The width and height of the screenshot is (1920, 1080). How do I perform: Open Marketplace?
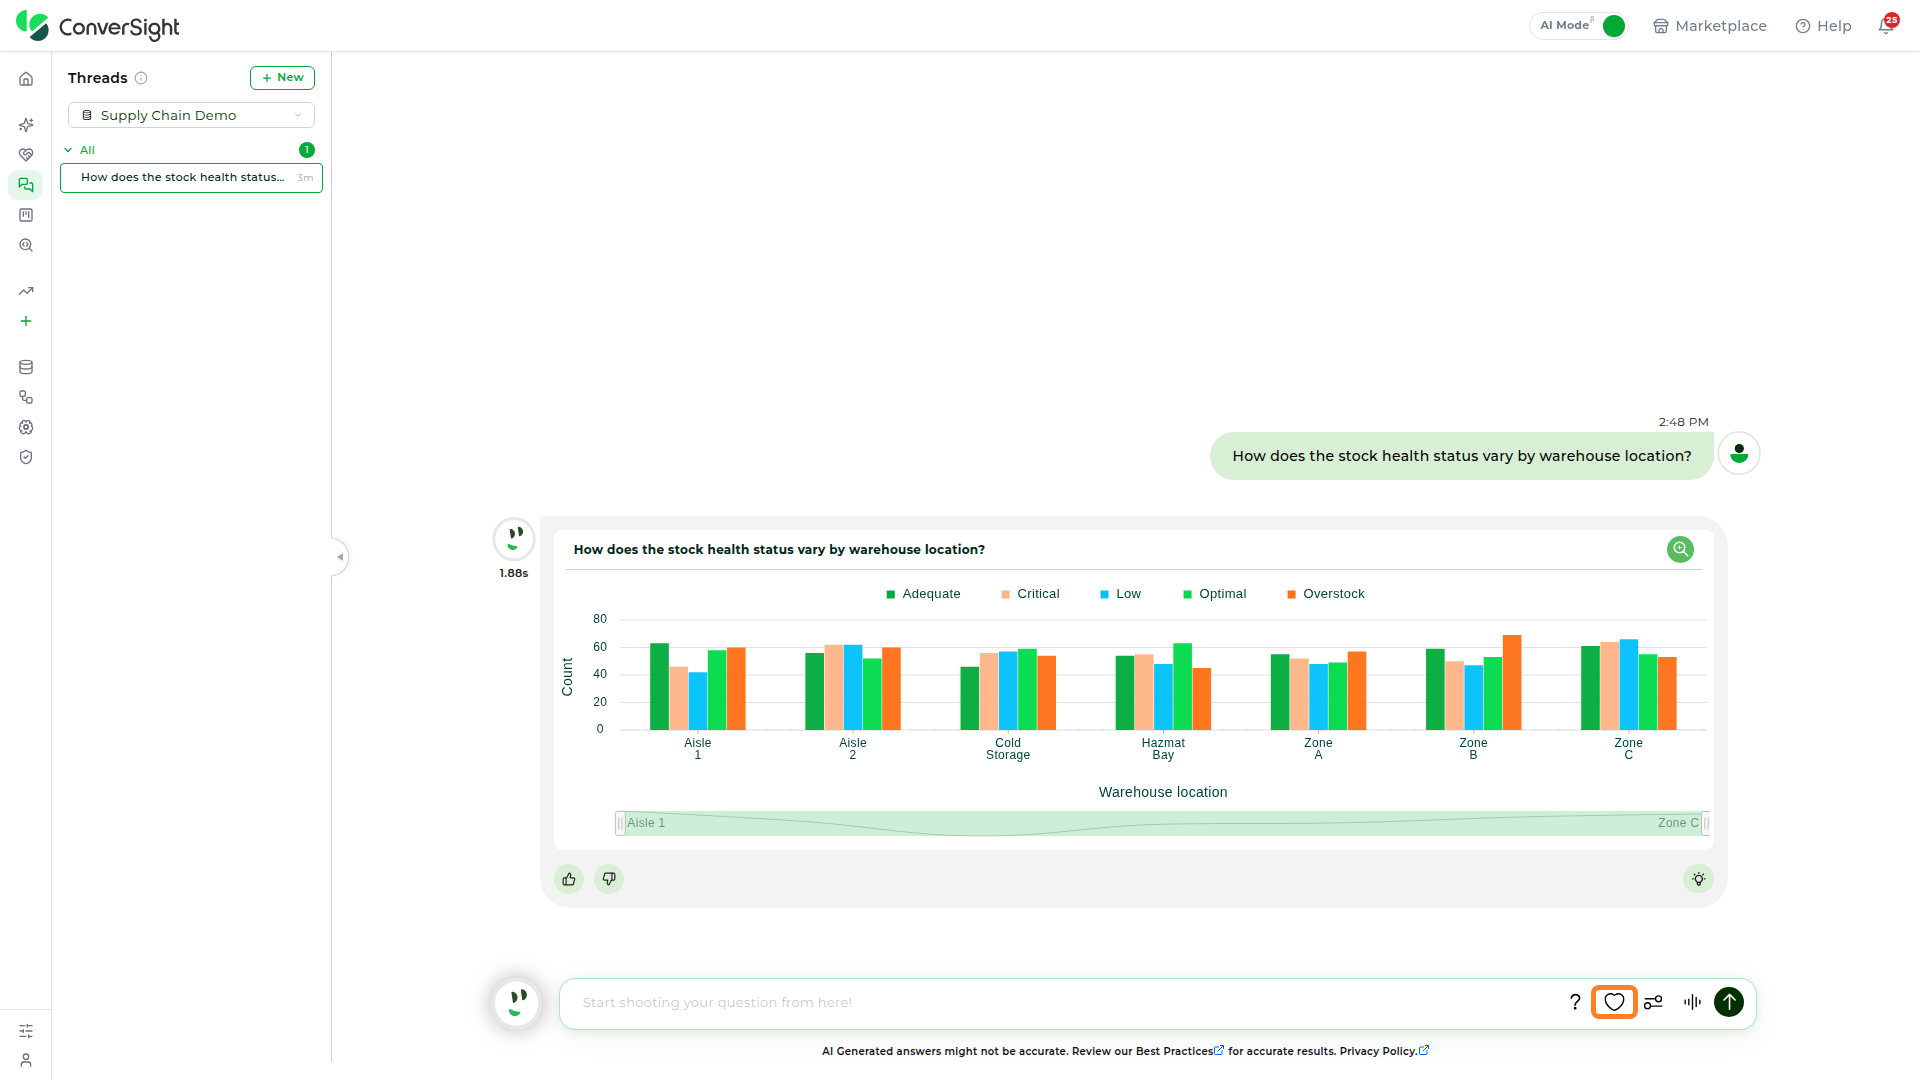tap(1709, 26)
